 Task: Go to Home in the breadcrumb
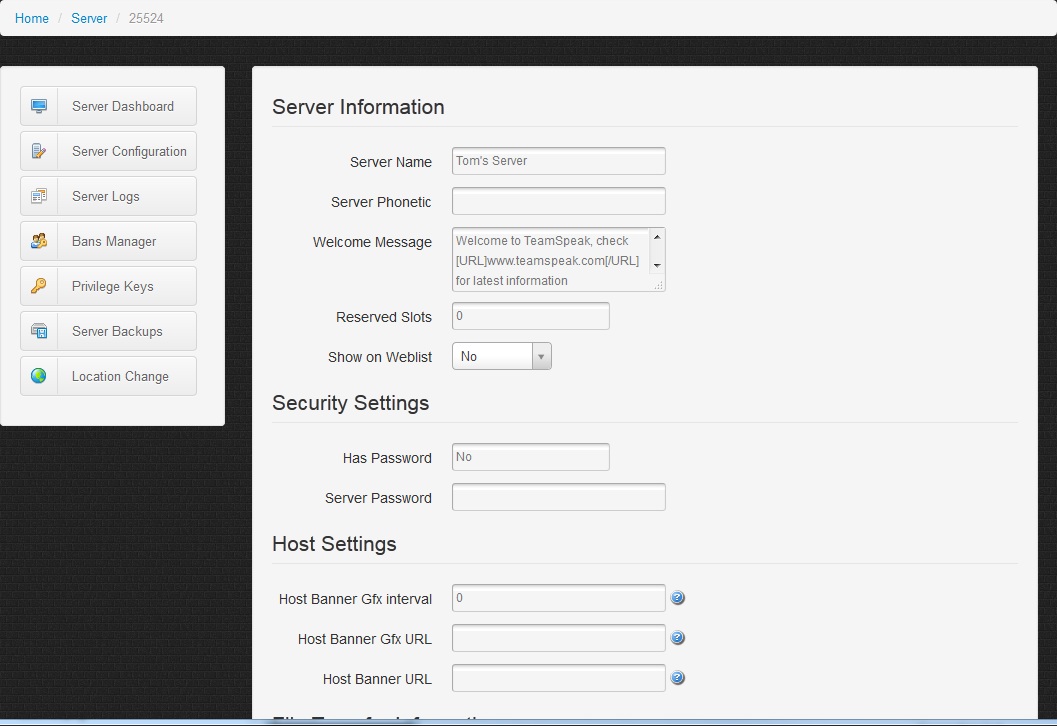[x=32, y=18]
